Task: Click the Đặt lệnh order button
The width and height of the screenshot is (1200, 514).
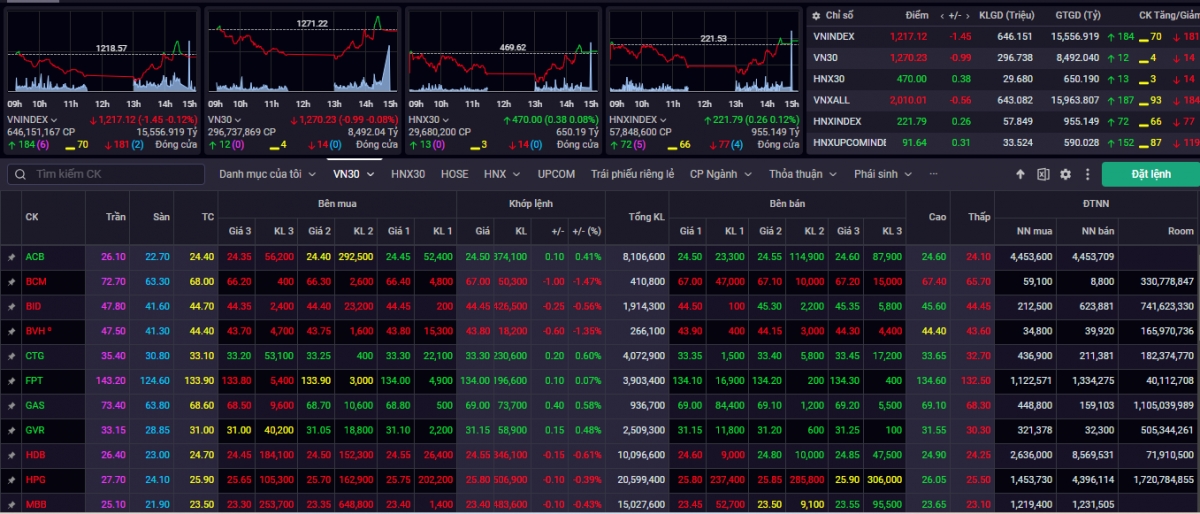Action: click(x=1150, y=174)
